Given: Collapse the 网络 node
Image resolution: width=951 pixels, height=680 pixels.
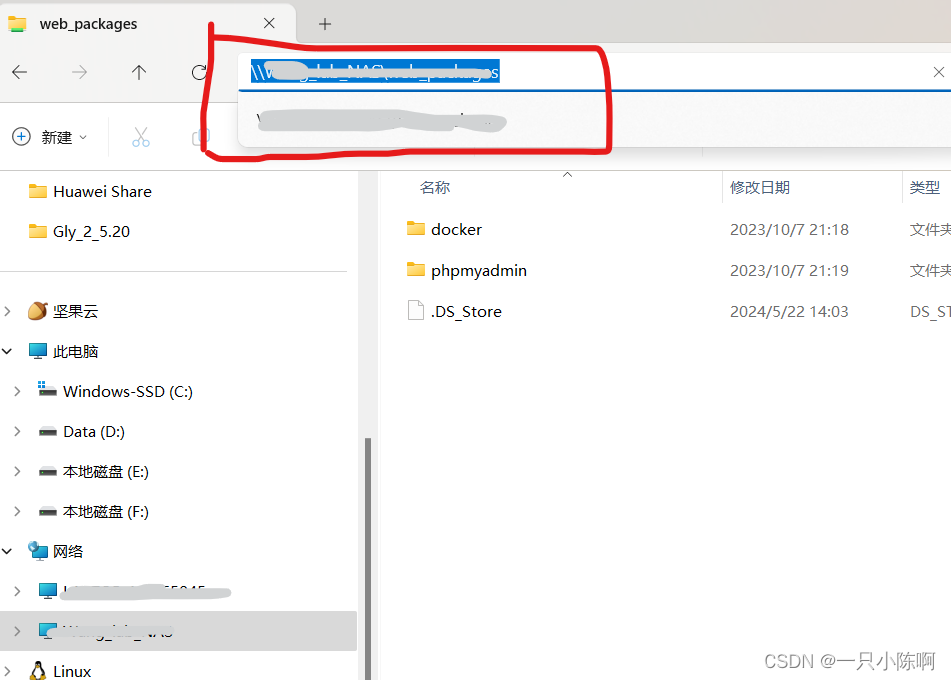Looking at the screenshot, I should [7, 551].
